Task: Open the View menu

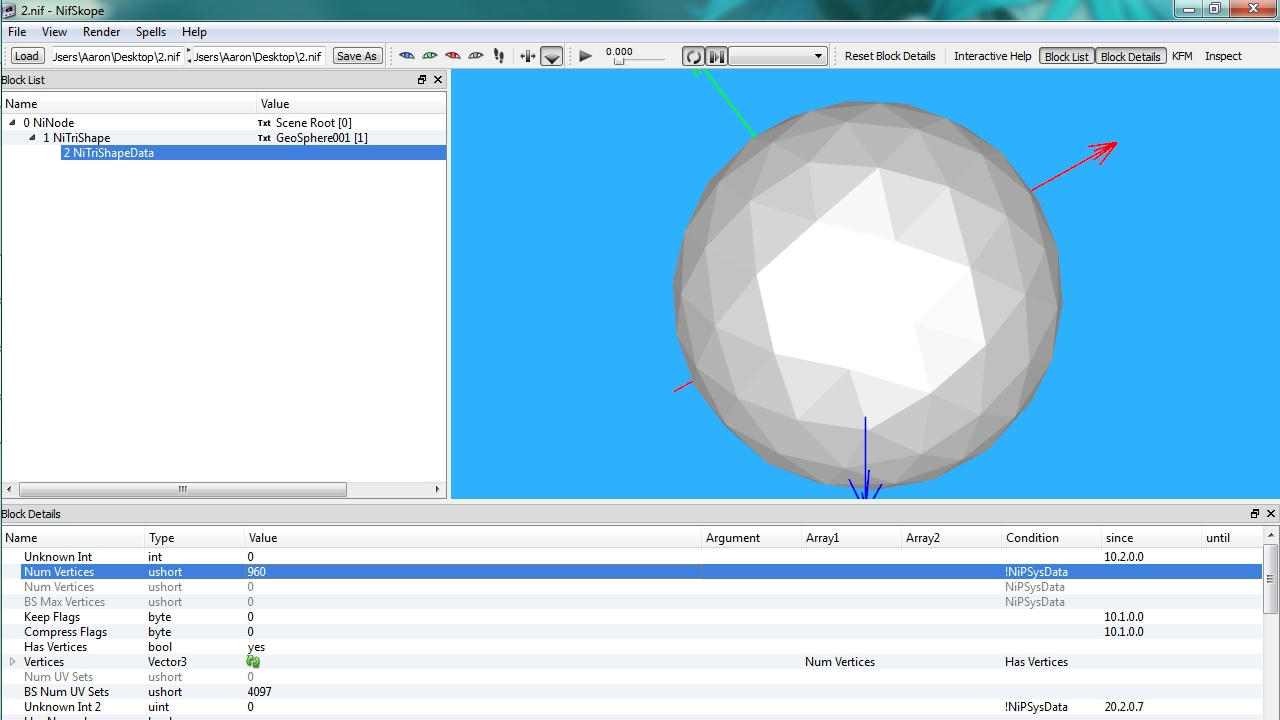Action: (x=54, y=32)
